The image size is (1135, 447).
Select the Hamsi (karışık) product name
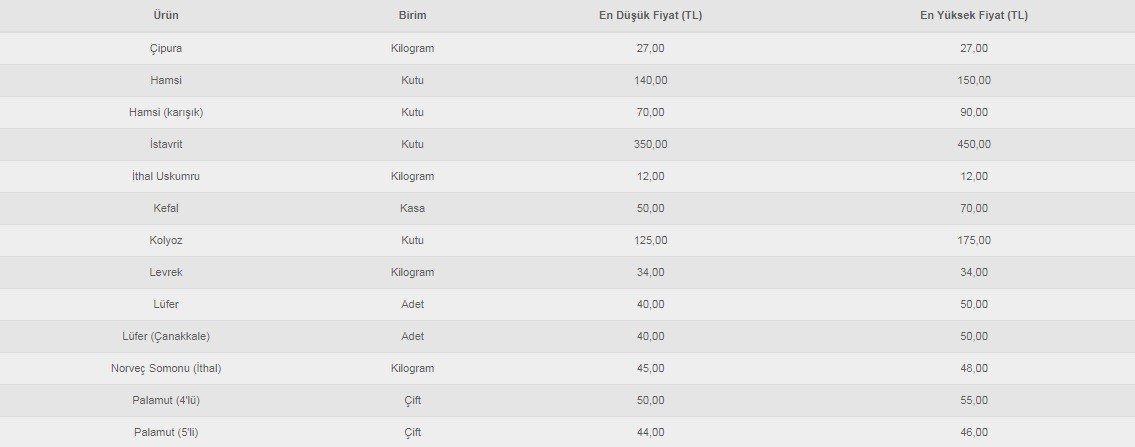pos(166,112)
